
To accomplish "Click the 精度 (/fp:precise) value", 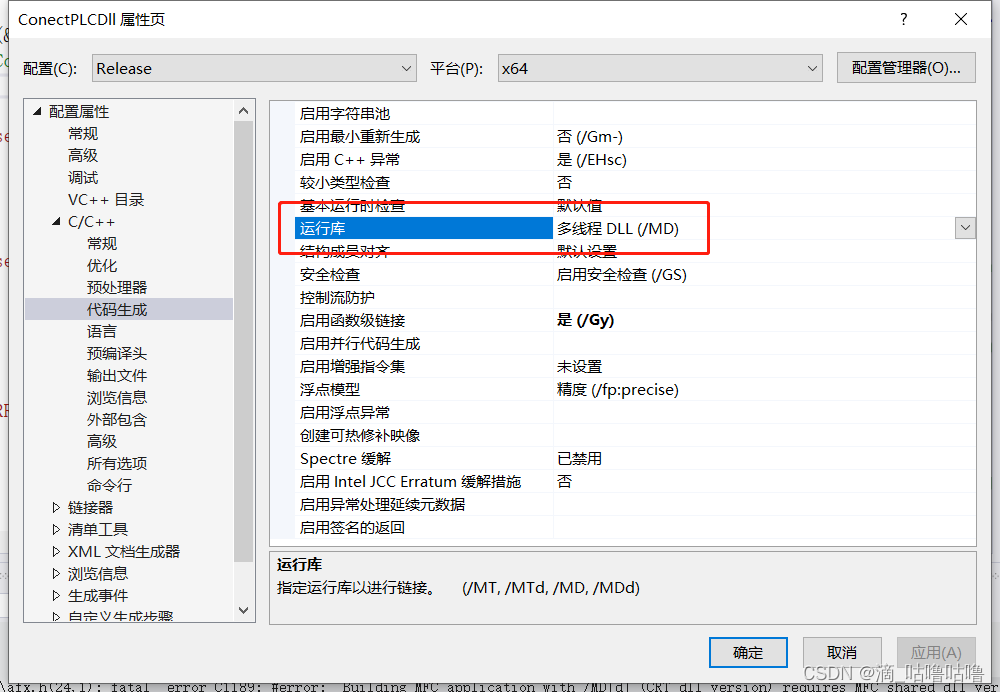I will tap(617, 390).
